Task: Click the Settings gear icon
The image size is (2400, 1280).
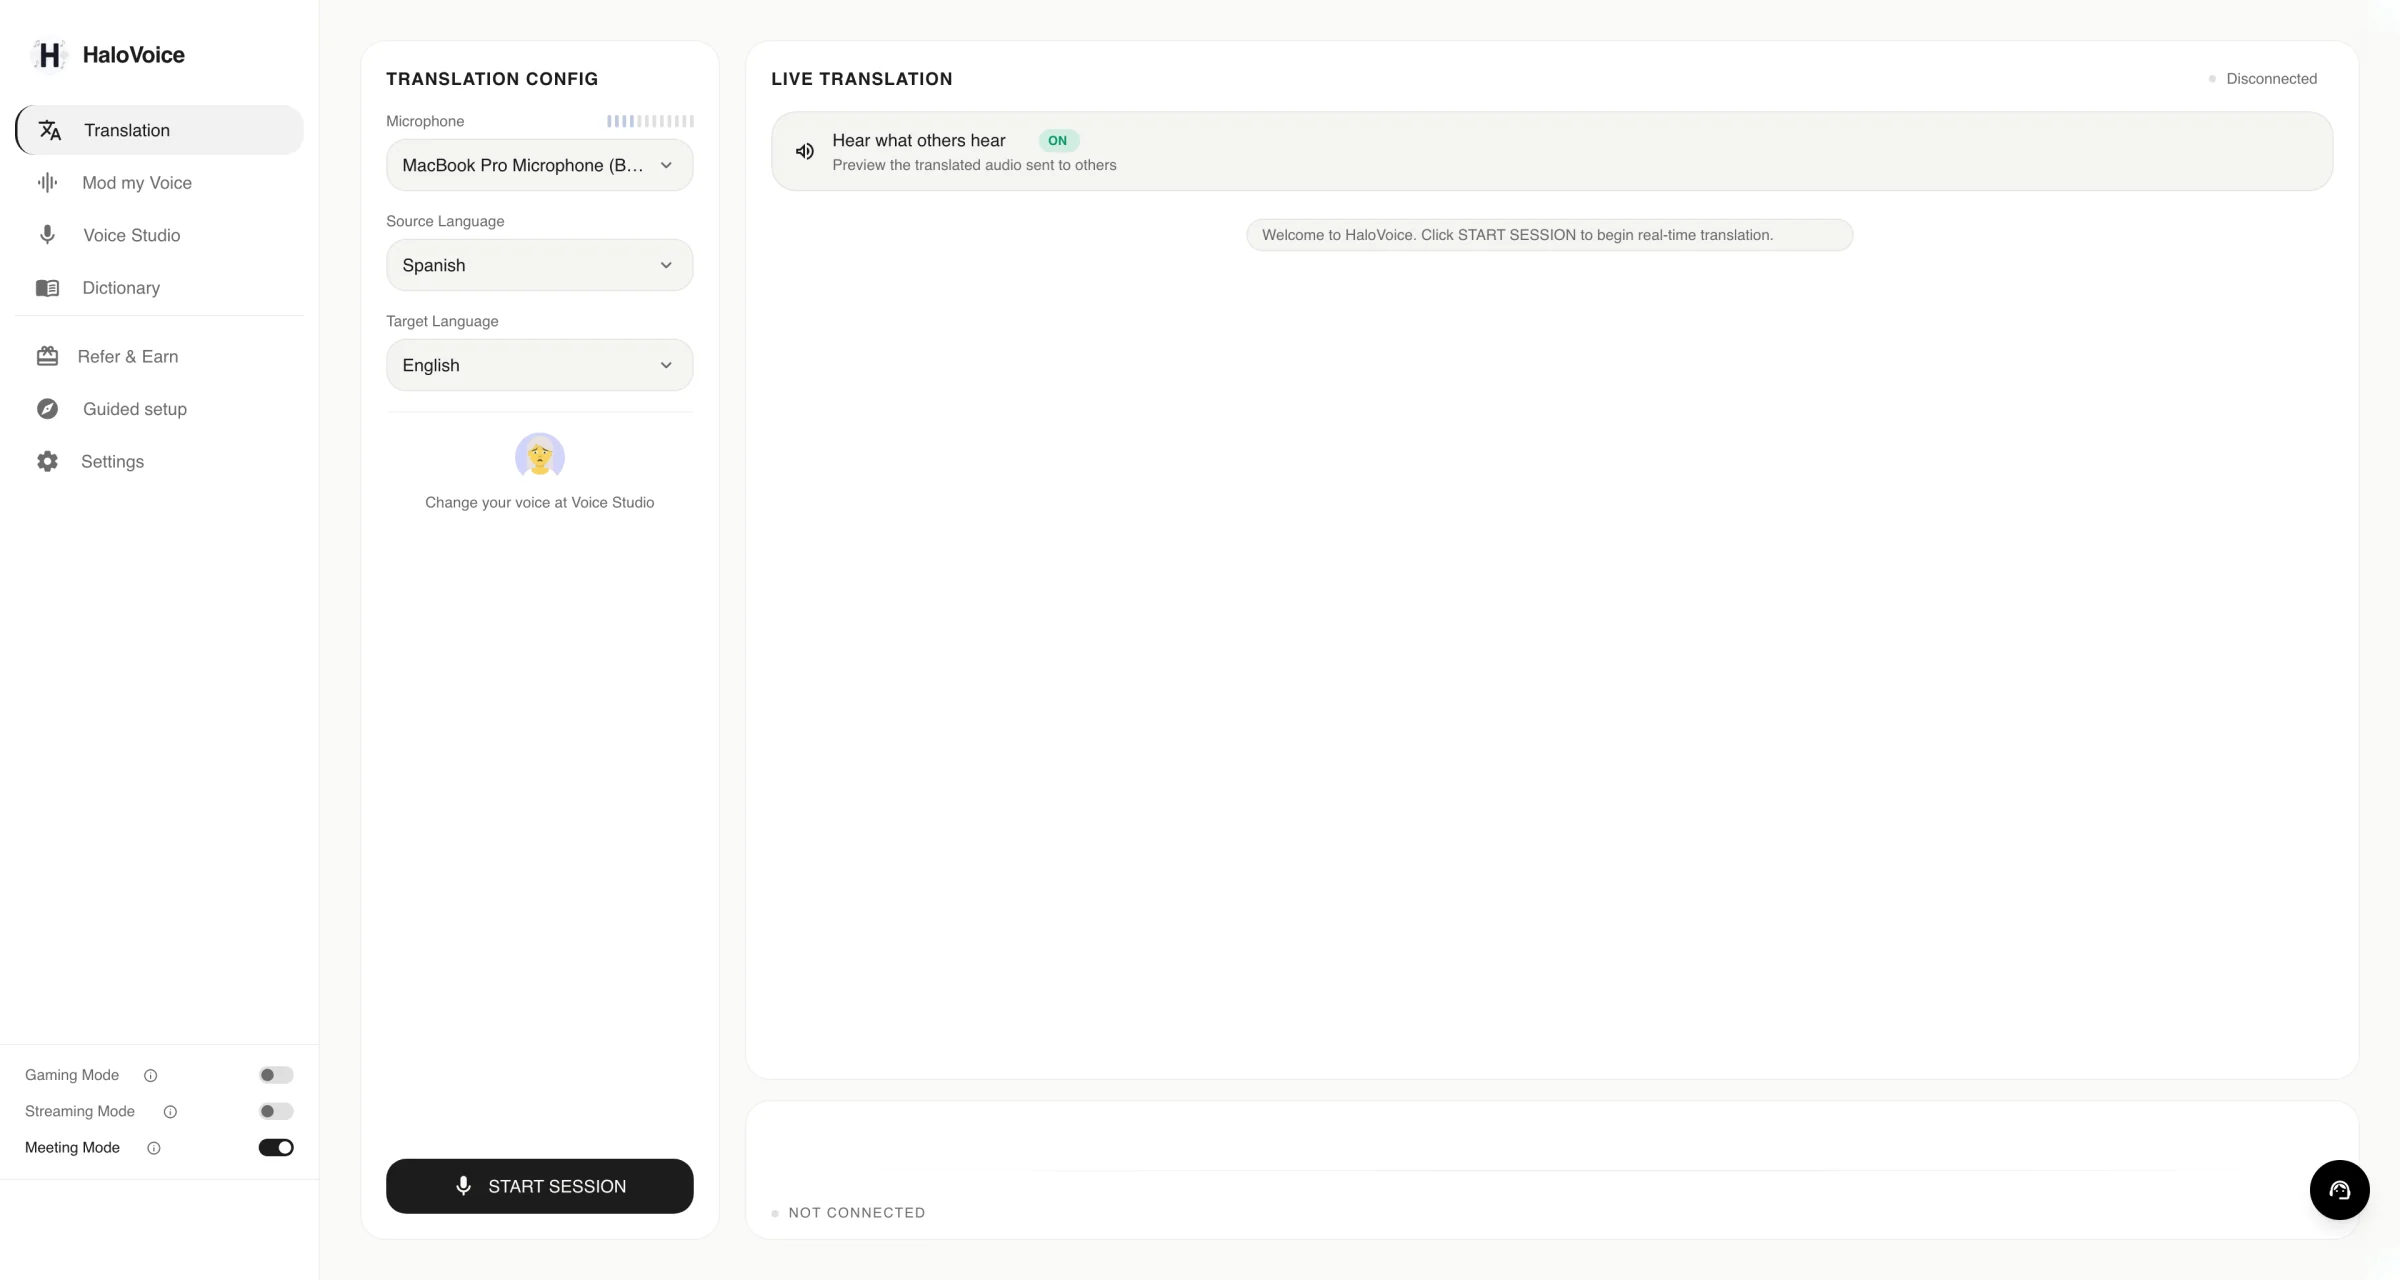Action: [47, 461]
